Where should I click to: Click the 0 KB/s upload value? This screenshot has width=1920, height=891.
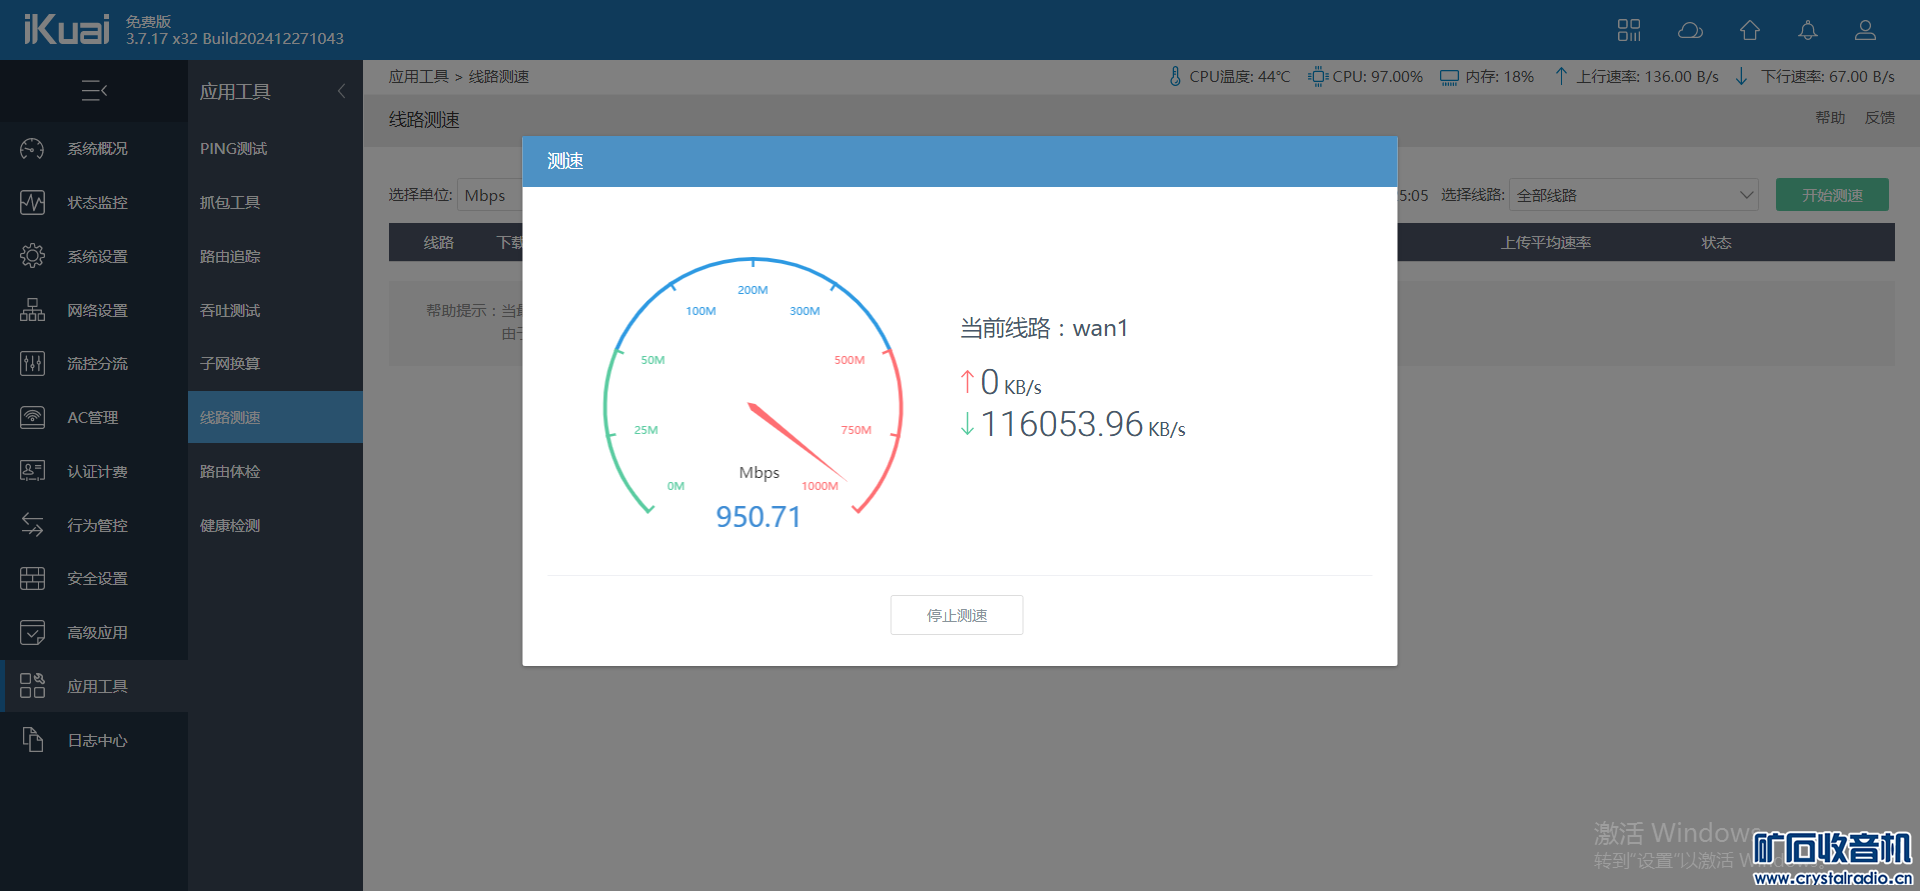pyautogui.click(x=1011, y=382)
